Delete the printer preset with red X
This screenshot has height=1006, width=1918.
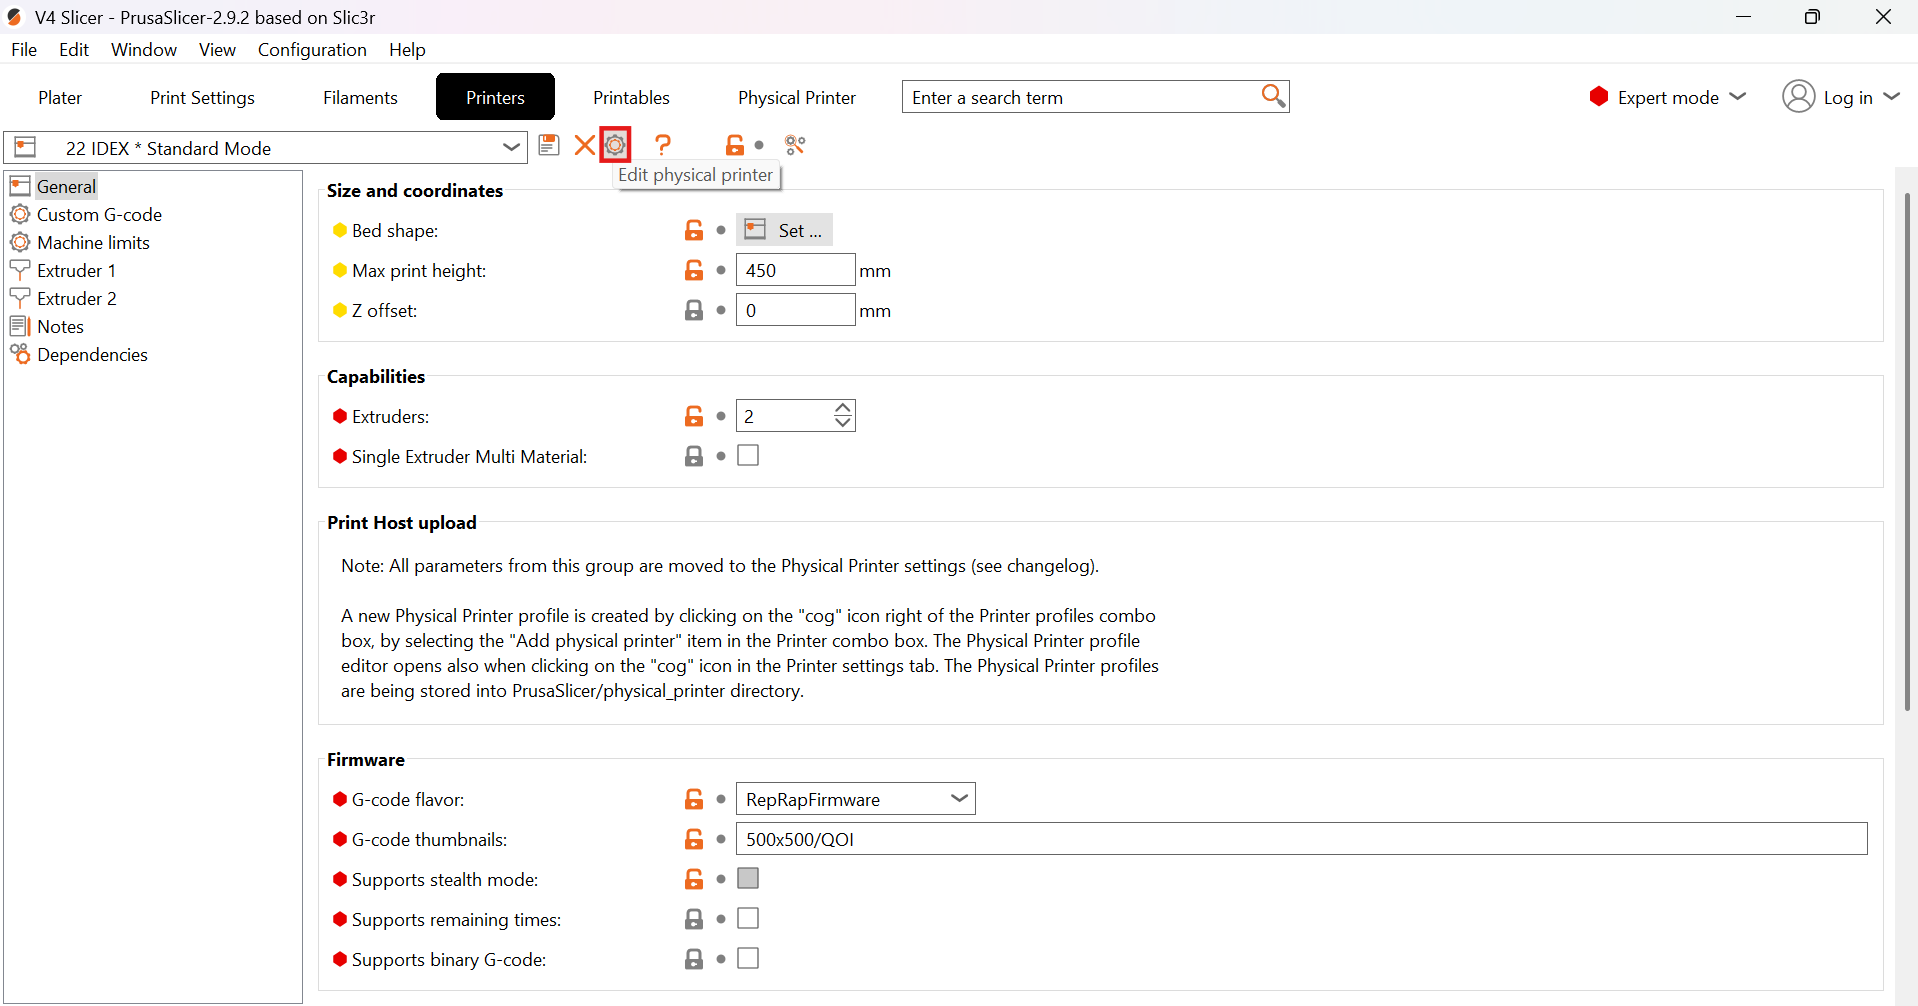[585, 146]
